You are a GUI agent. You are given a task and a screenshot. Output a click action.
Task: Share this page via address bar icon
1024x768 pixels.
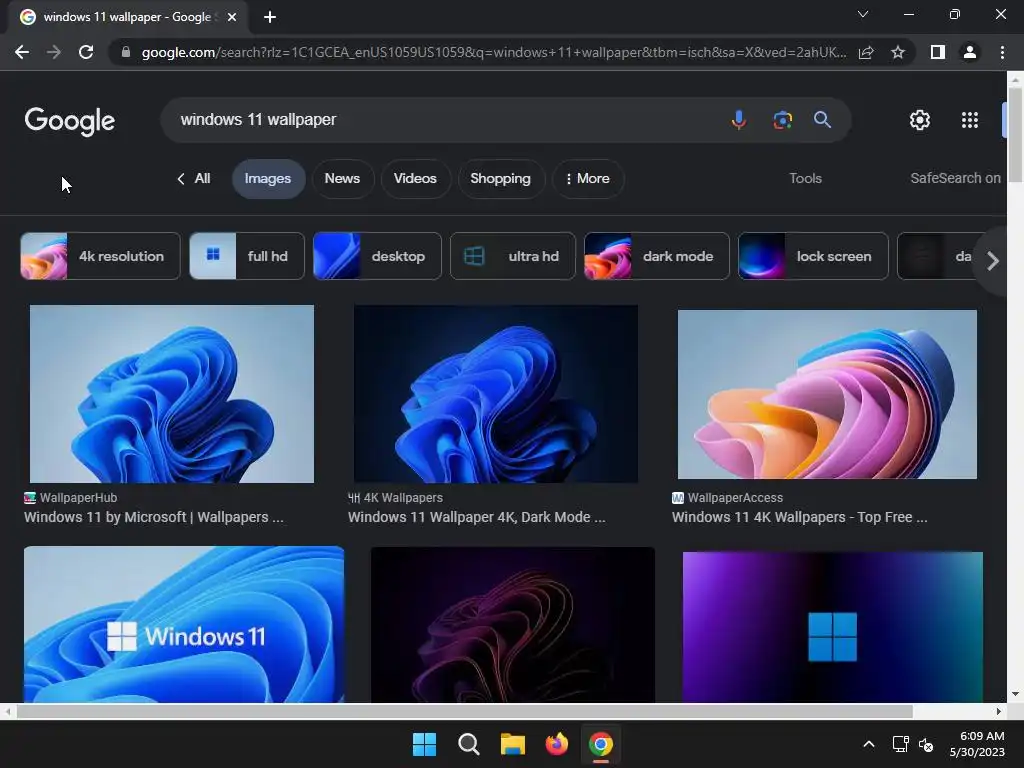point(866,52)
